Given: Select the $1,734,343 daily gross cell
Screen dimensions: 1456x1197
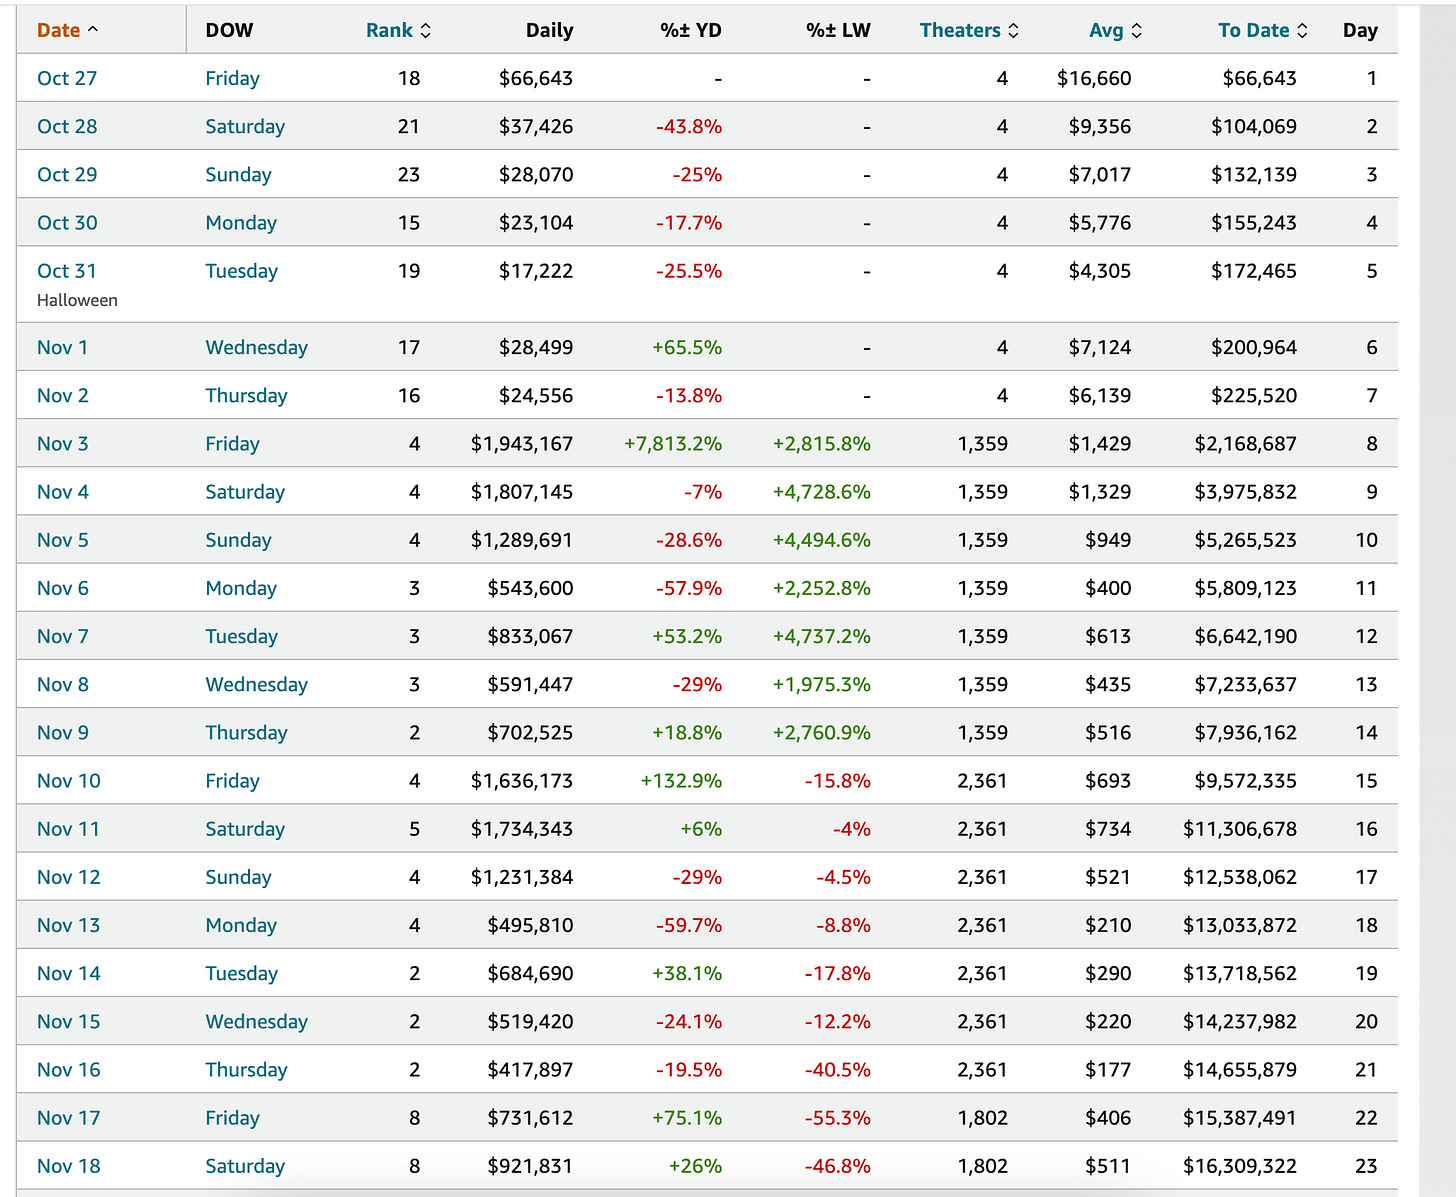Looking at the screenshot, I should [522, 829].
